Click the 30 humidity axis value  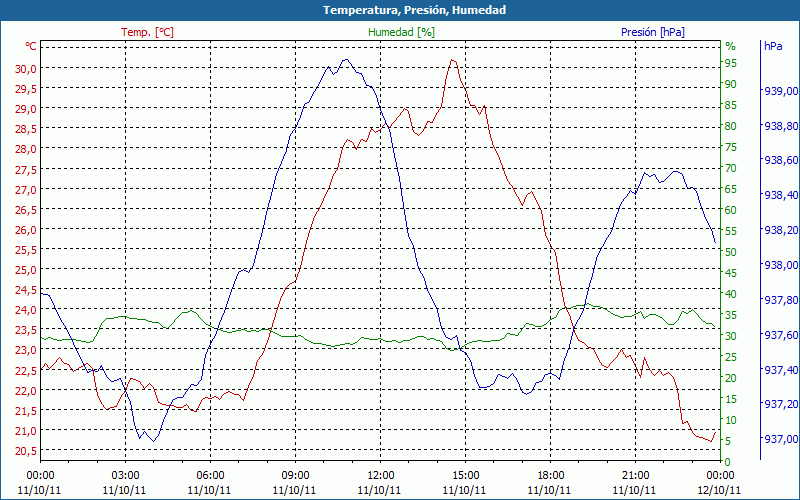coord(731,336)
